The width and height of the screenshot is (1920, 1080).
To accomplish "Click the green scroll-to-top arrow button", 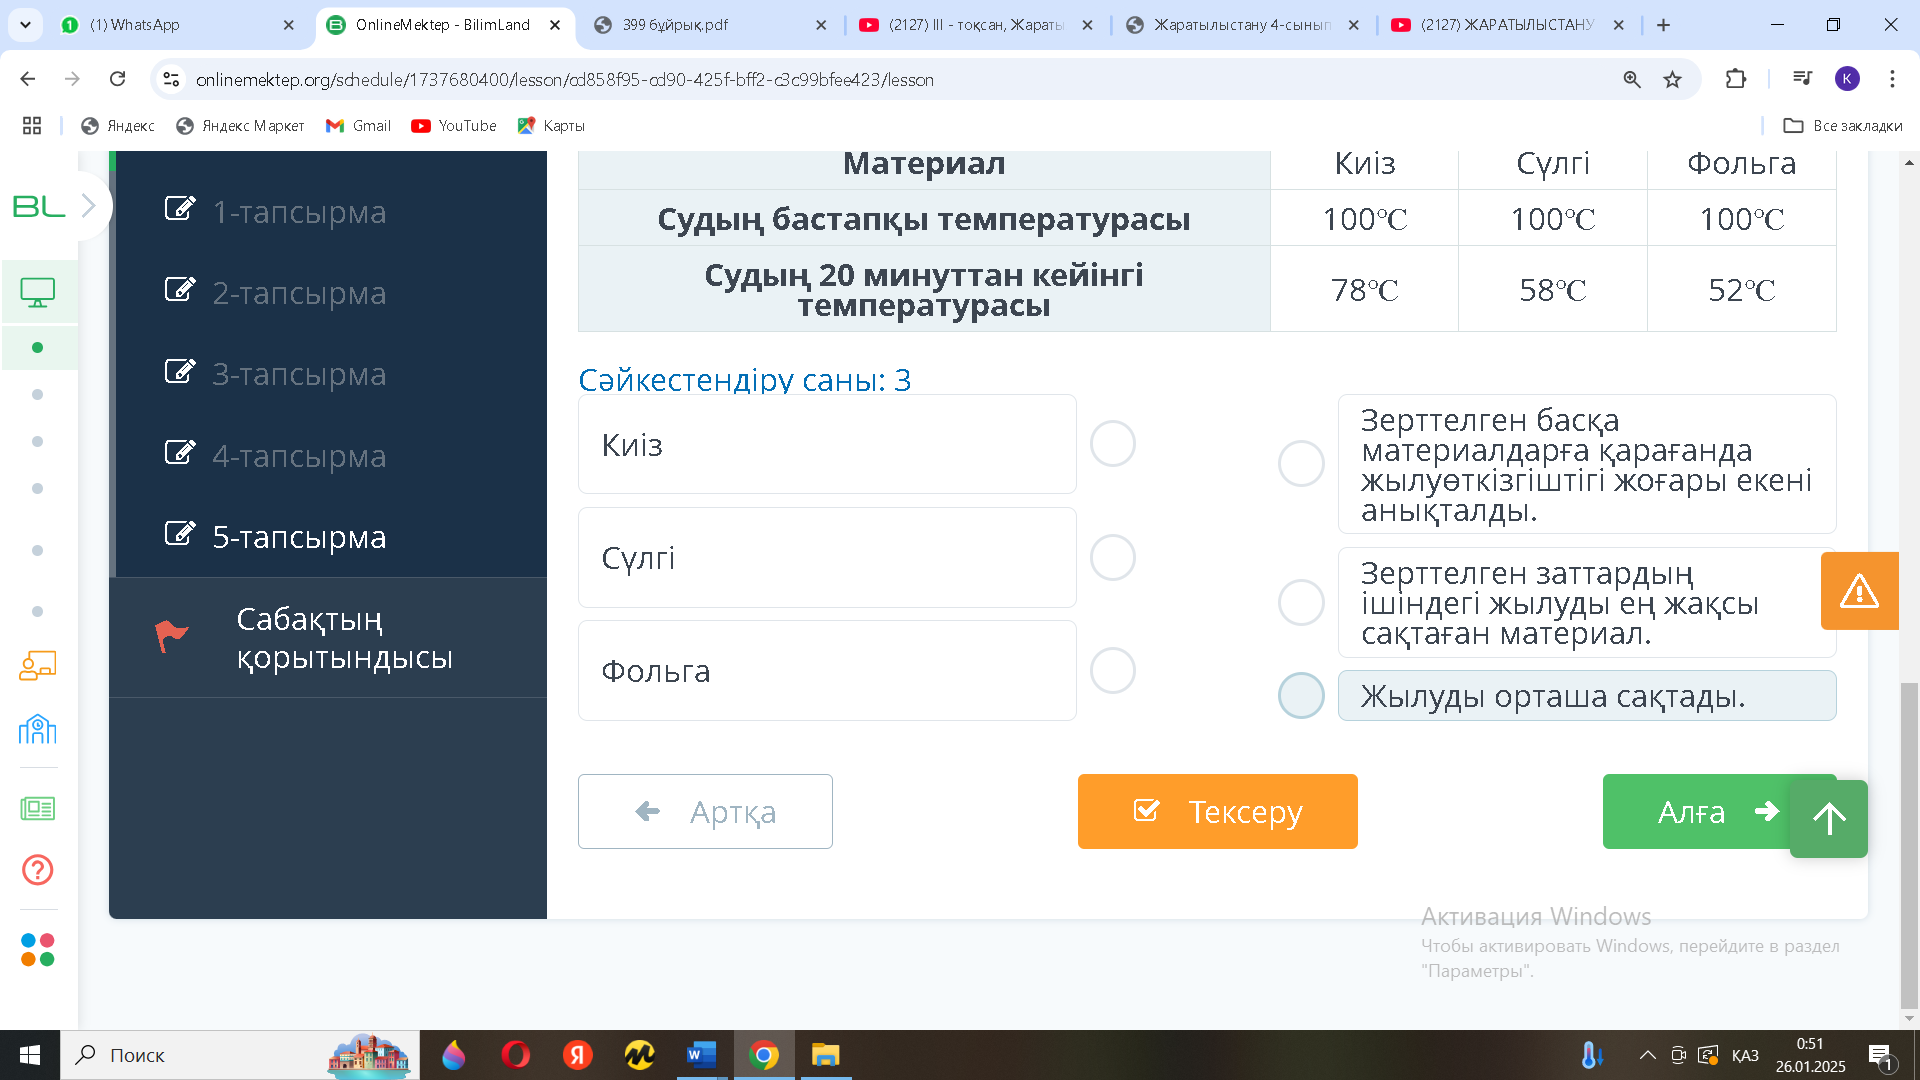I will coord(1829,819).
